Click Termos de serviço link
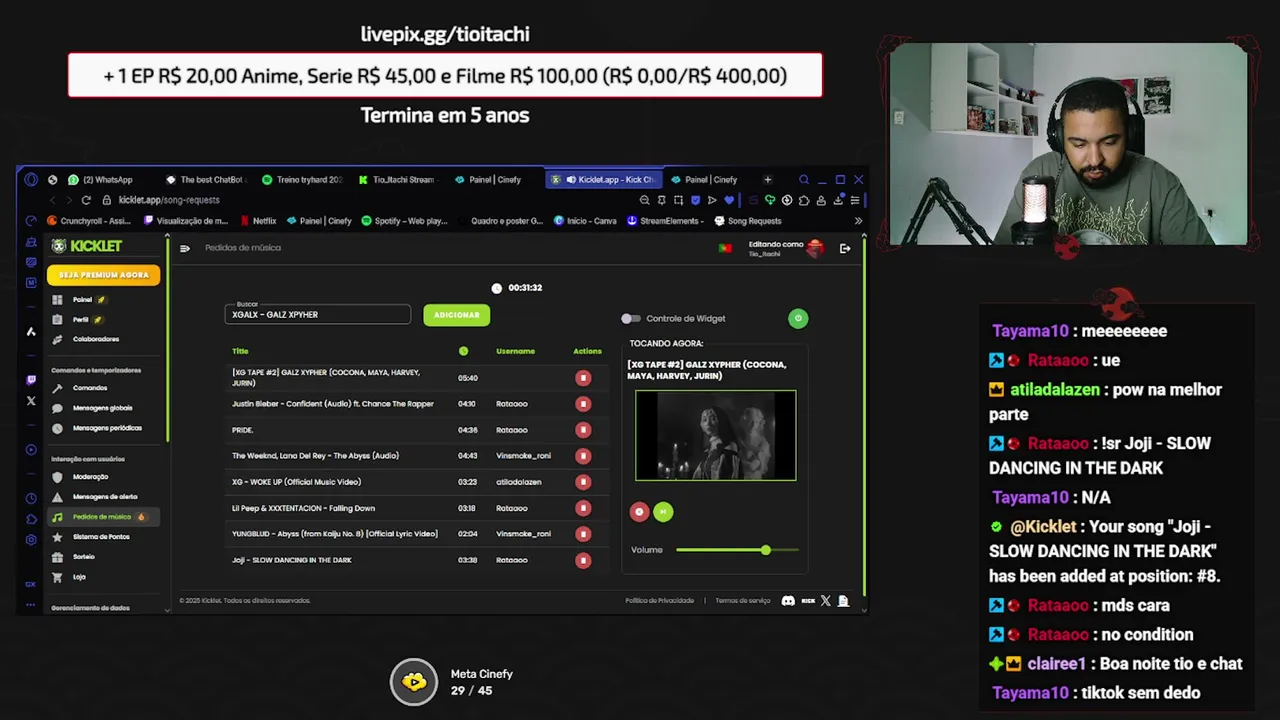Image resolution: width=1280 pixels, height=720 pixels. pyautogui.click(x=742, y=601)
